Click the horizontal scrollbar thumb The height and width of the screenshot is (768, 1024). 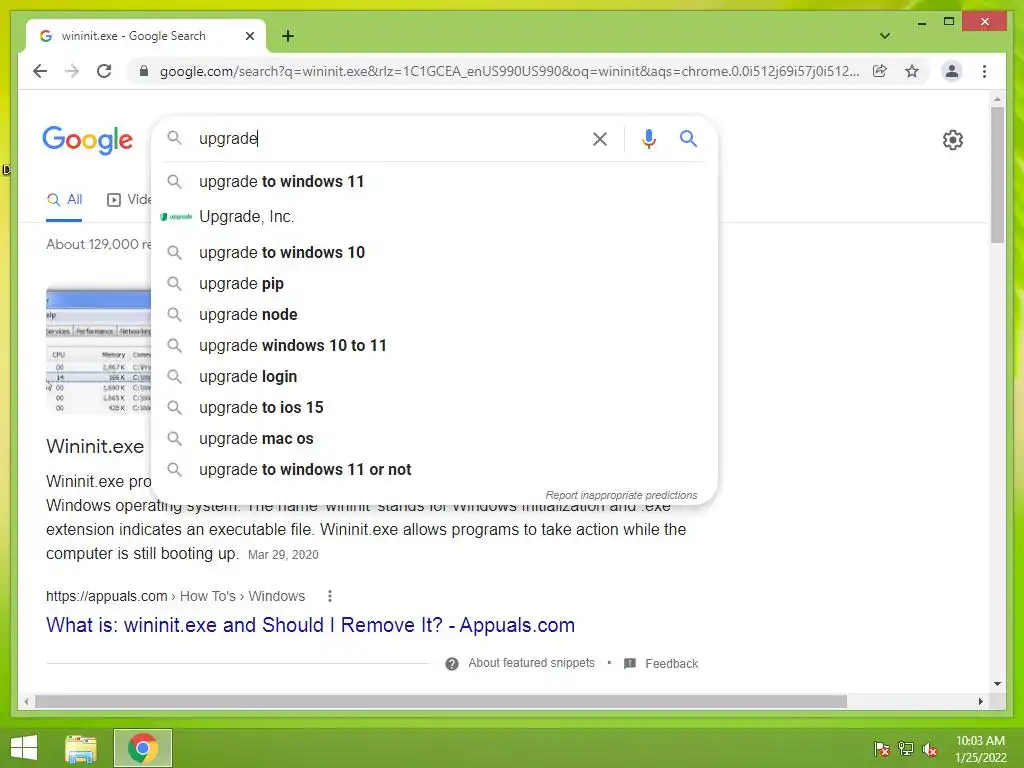click(441, 701)
